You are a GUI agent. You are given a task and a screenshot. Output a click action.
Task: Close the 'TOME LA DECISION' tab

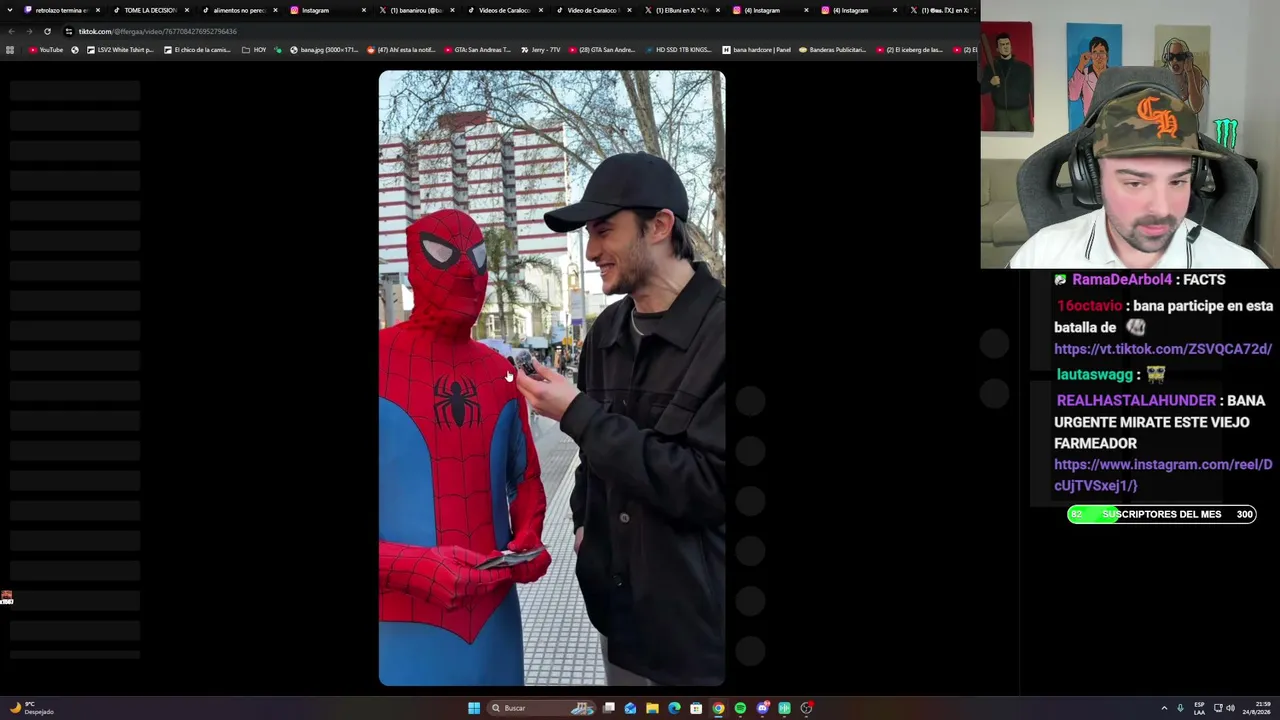(187, 10)
